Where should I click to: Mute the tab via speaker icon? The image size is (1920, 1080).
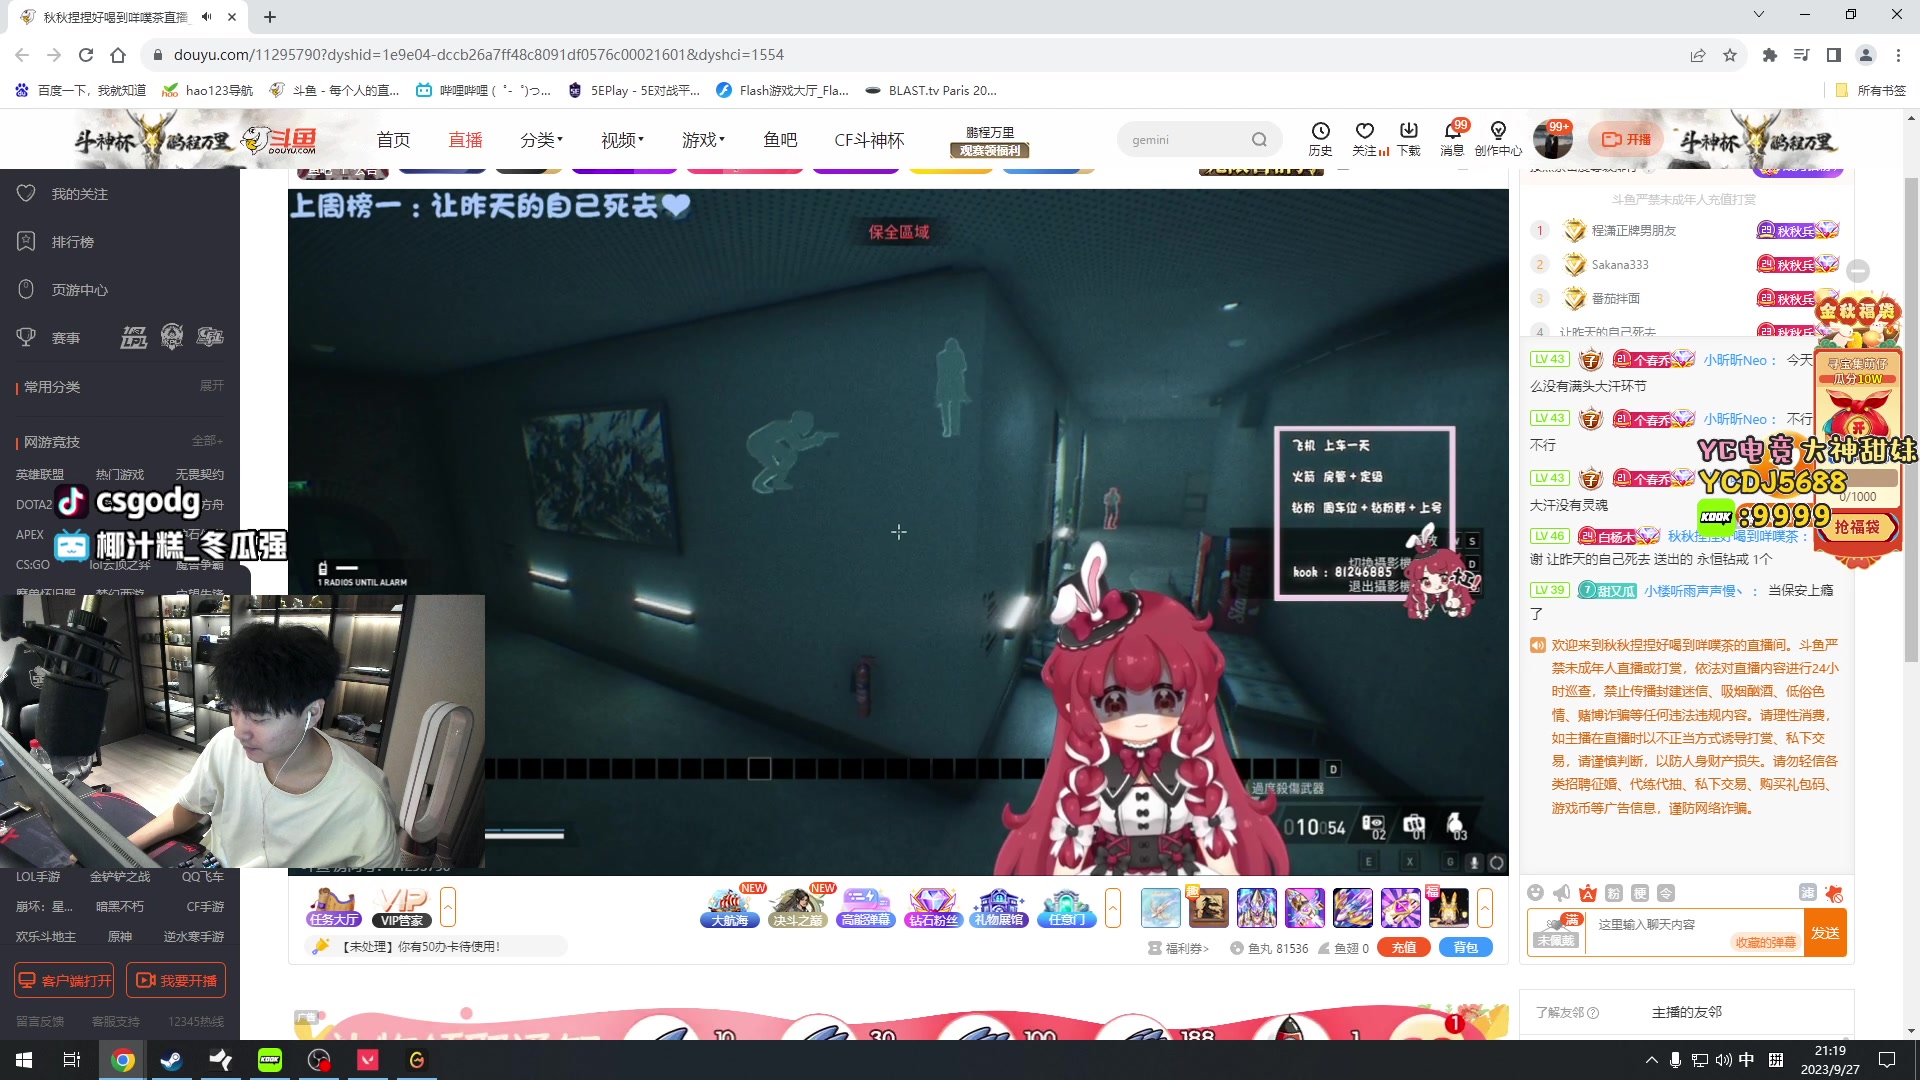coord(206,17)
